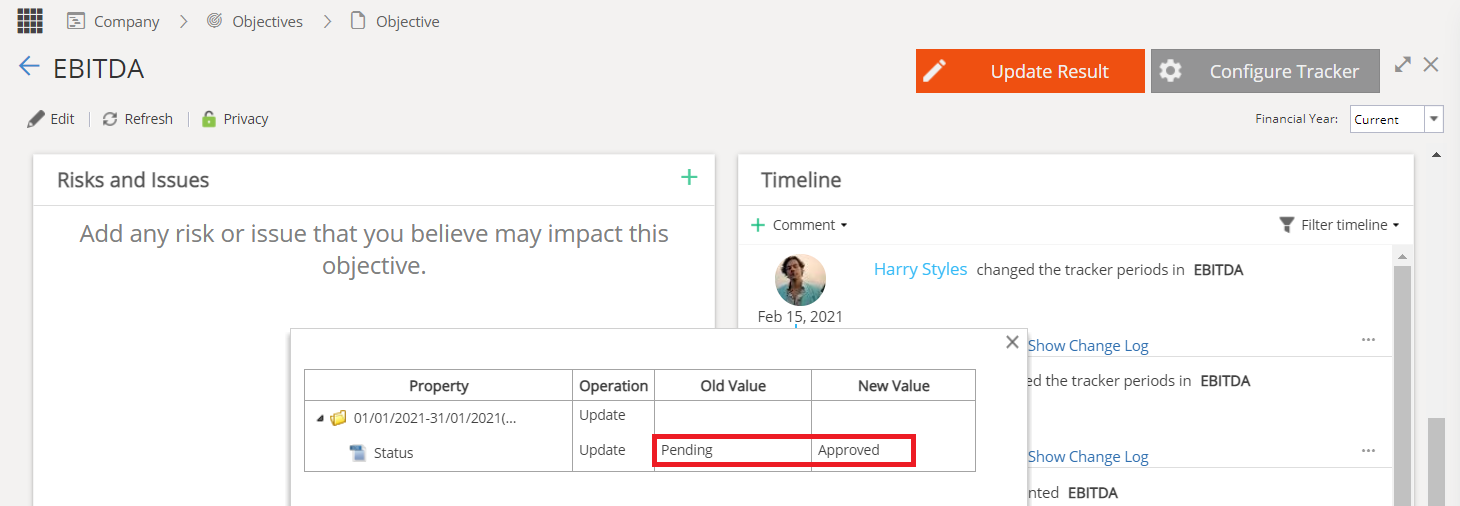Open second Show Change Log link
The width and height of the screenshot is (1460, 506).
1088,457
